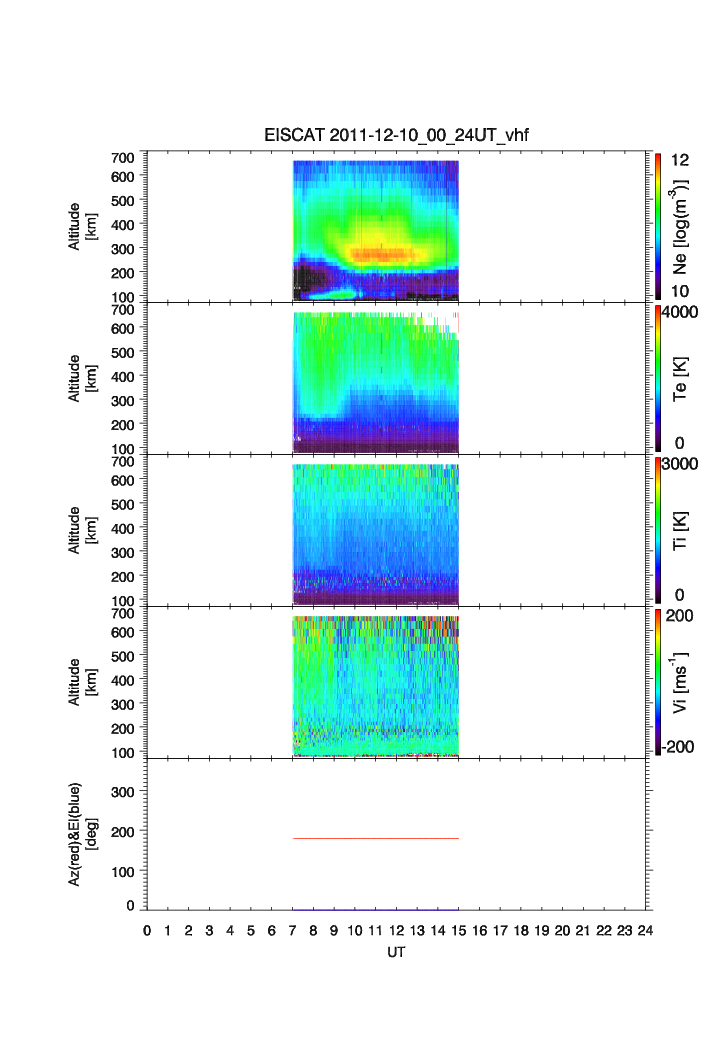
Task: Click the ion temperature panel image
Action: tap(376, 534)
